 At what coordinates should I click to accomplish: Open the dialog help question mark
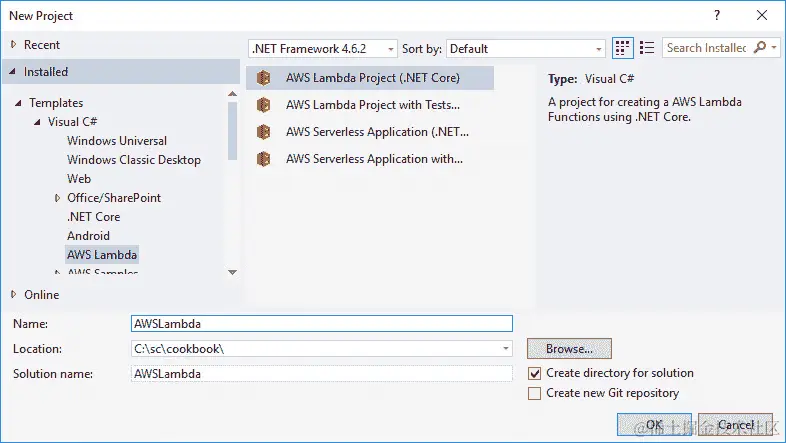click(x=717, y=16)
